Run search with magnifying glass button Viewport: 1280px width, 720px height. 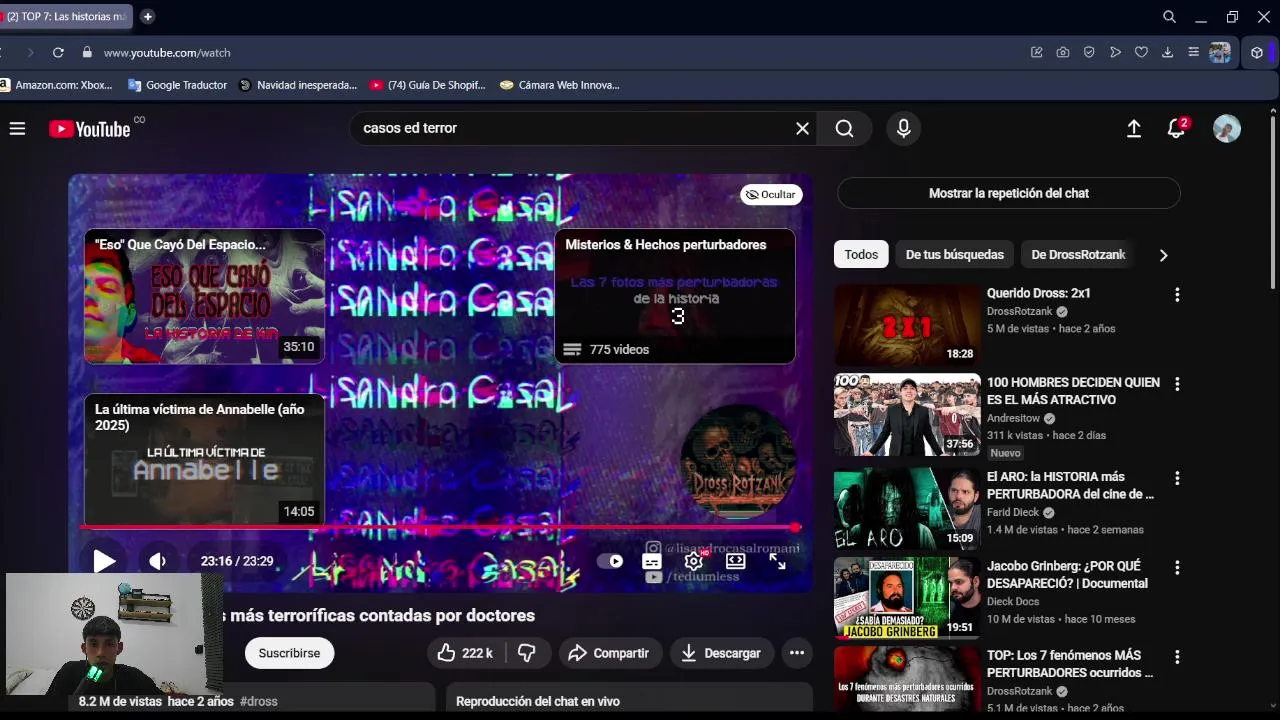844,128
